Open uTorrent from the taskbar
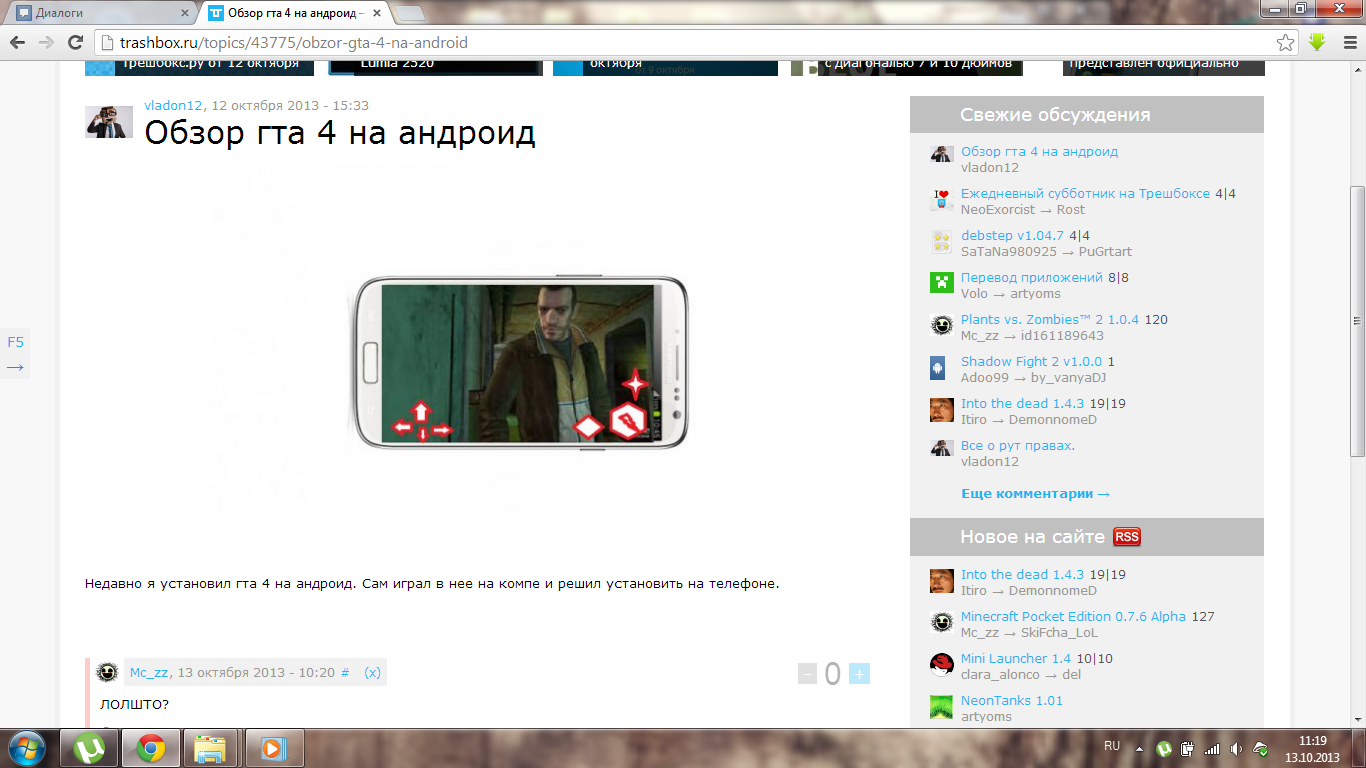Screen dimensions: 1366x768 click(89, 748)
